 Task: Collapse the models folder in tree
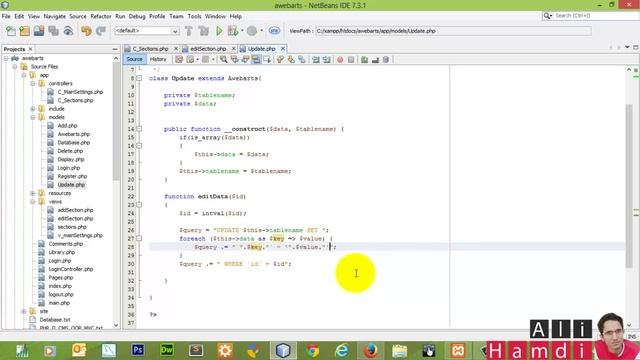point(33,118)
